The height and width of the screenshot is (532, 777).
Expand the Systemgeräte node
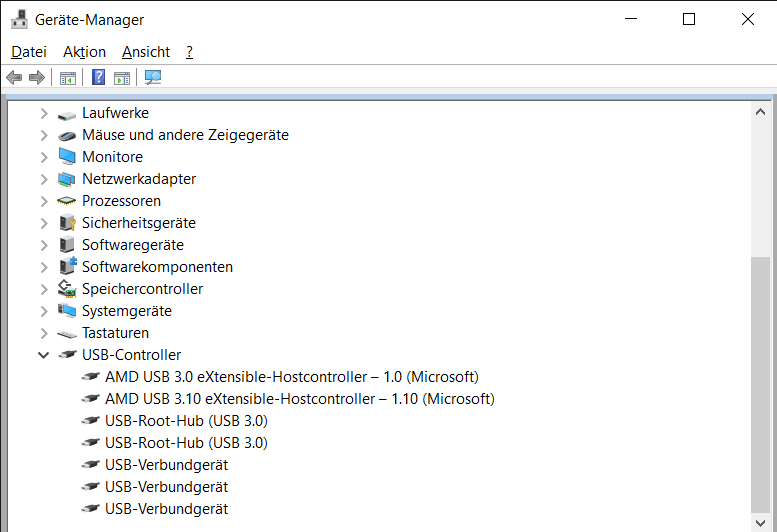[44, 311]
